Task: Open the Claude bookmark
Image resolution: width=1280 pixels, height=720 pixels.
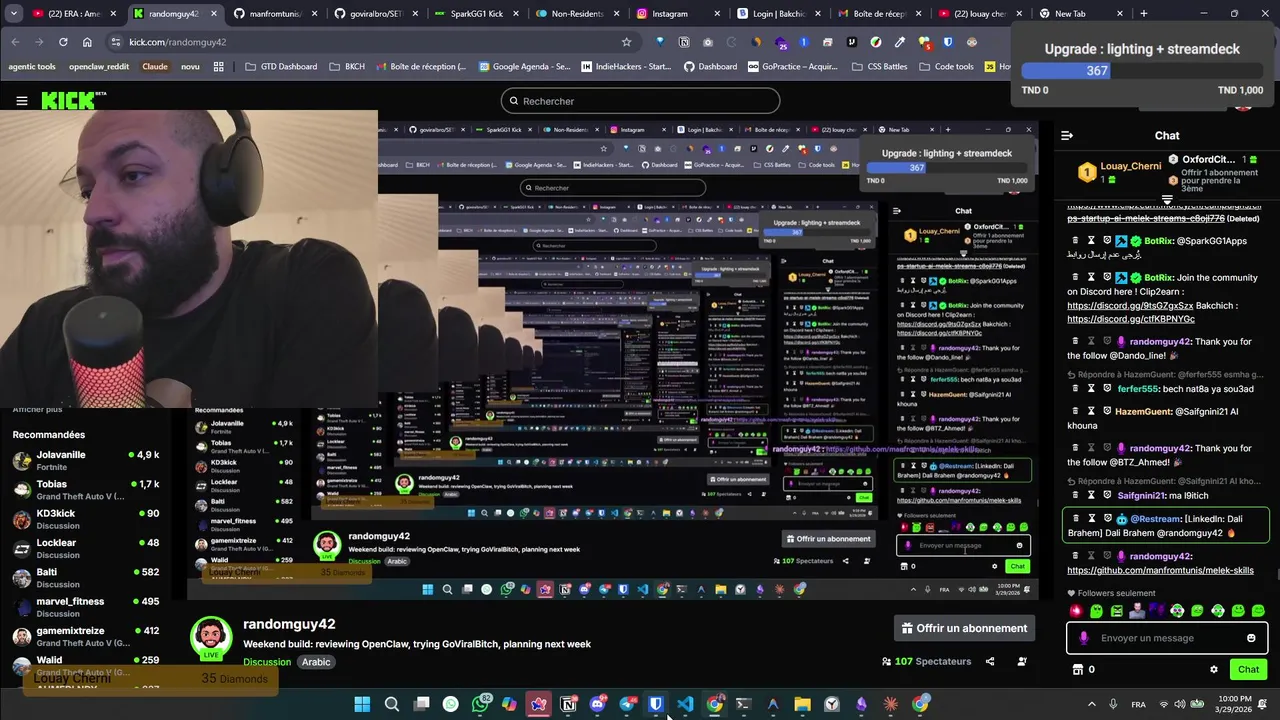Action: click(x=155, y=67)
